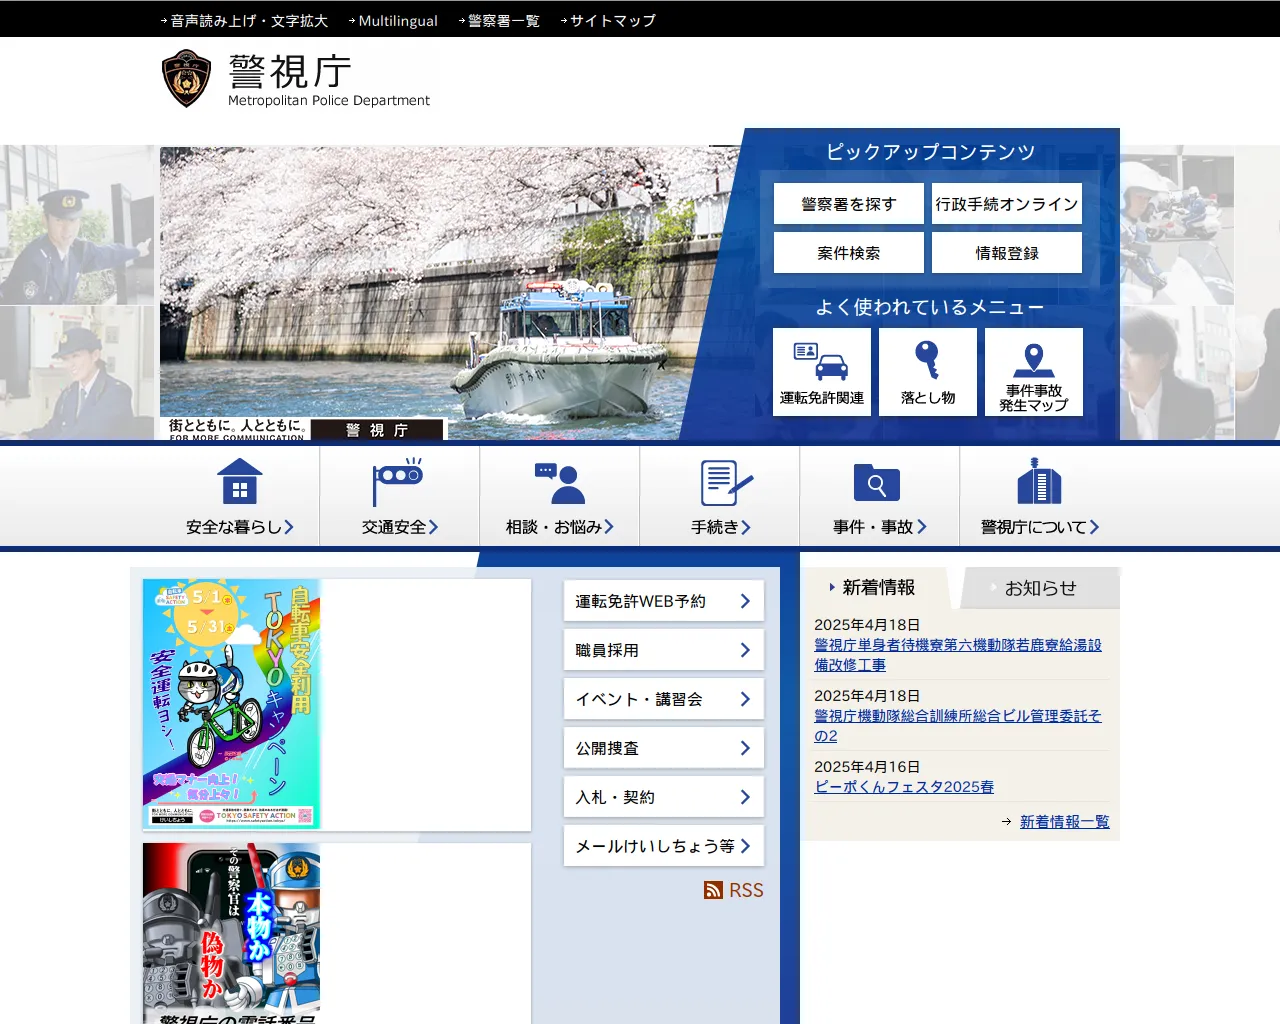
Task: Open 交通安全 traffic signal icon
Action: pos(399,483)
